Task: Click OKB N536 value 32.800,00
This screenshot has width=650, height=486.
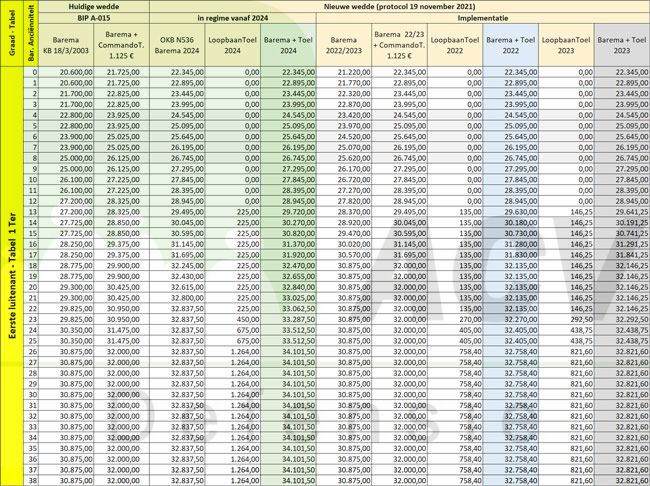Action: click(188, 298)
